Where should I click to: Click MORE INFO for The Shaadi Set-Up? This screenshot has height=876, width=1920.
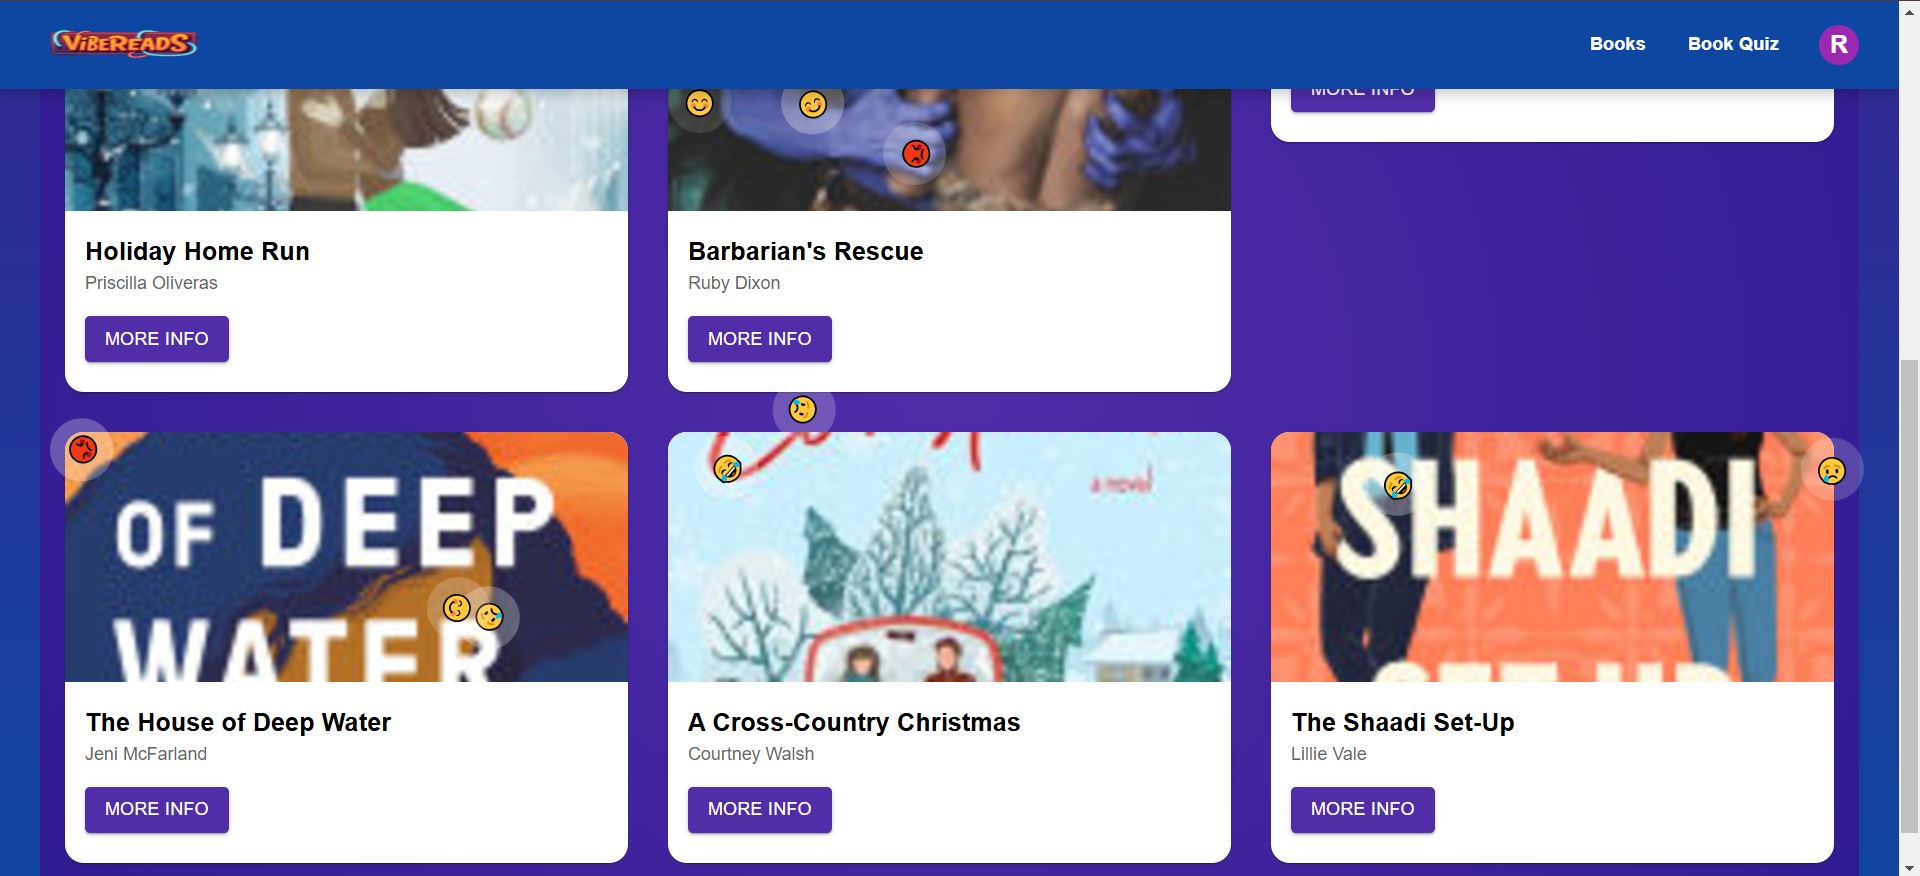pos(1363,809)
